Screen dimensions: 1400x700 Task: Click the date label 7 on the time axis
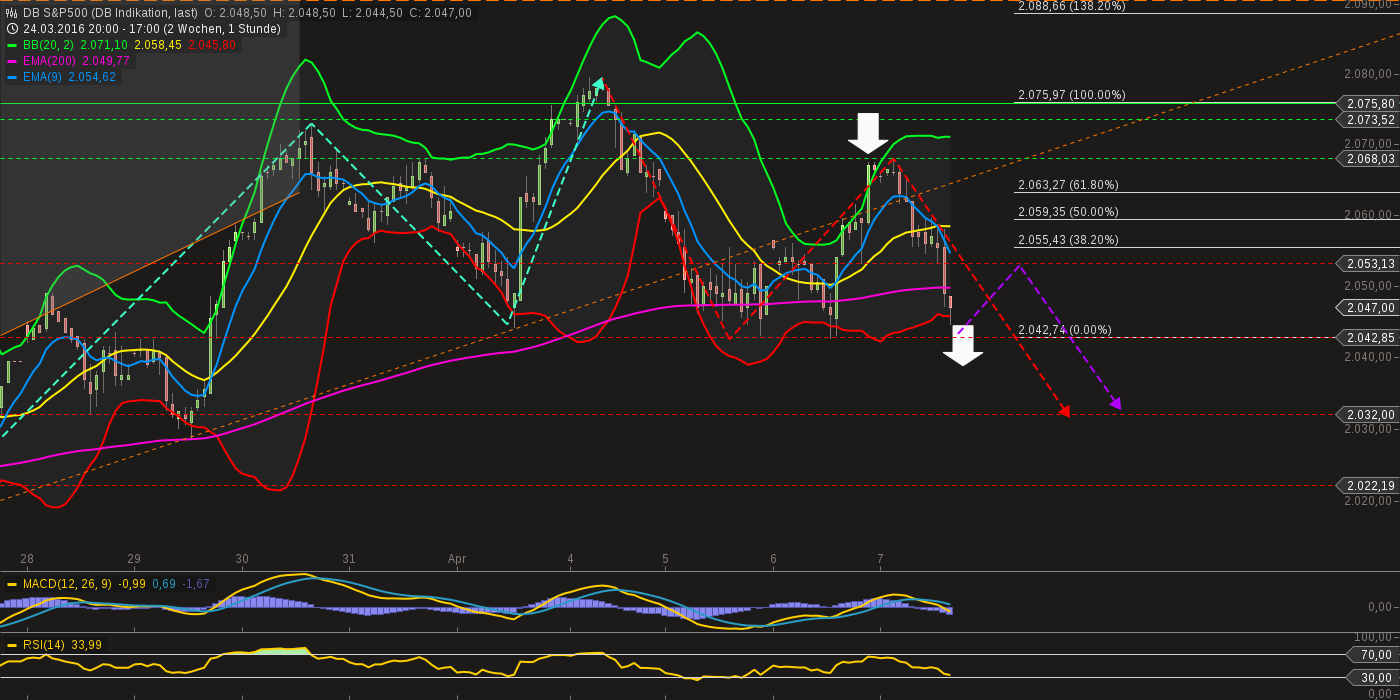[x=880, y=559]
